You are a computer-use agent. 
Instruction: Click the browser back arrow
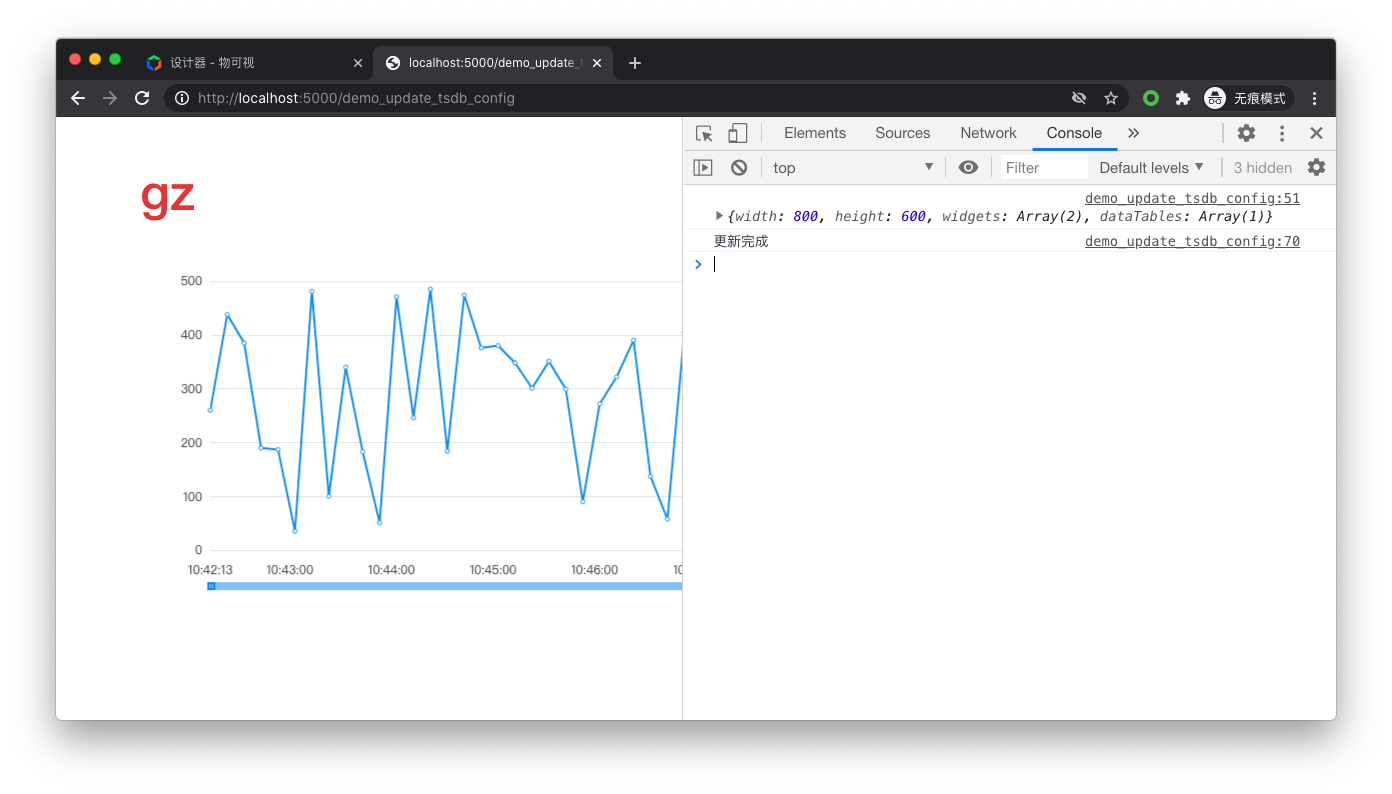pyautogui.click(x=78, y=98)
